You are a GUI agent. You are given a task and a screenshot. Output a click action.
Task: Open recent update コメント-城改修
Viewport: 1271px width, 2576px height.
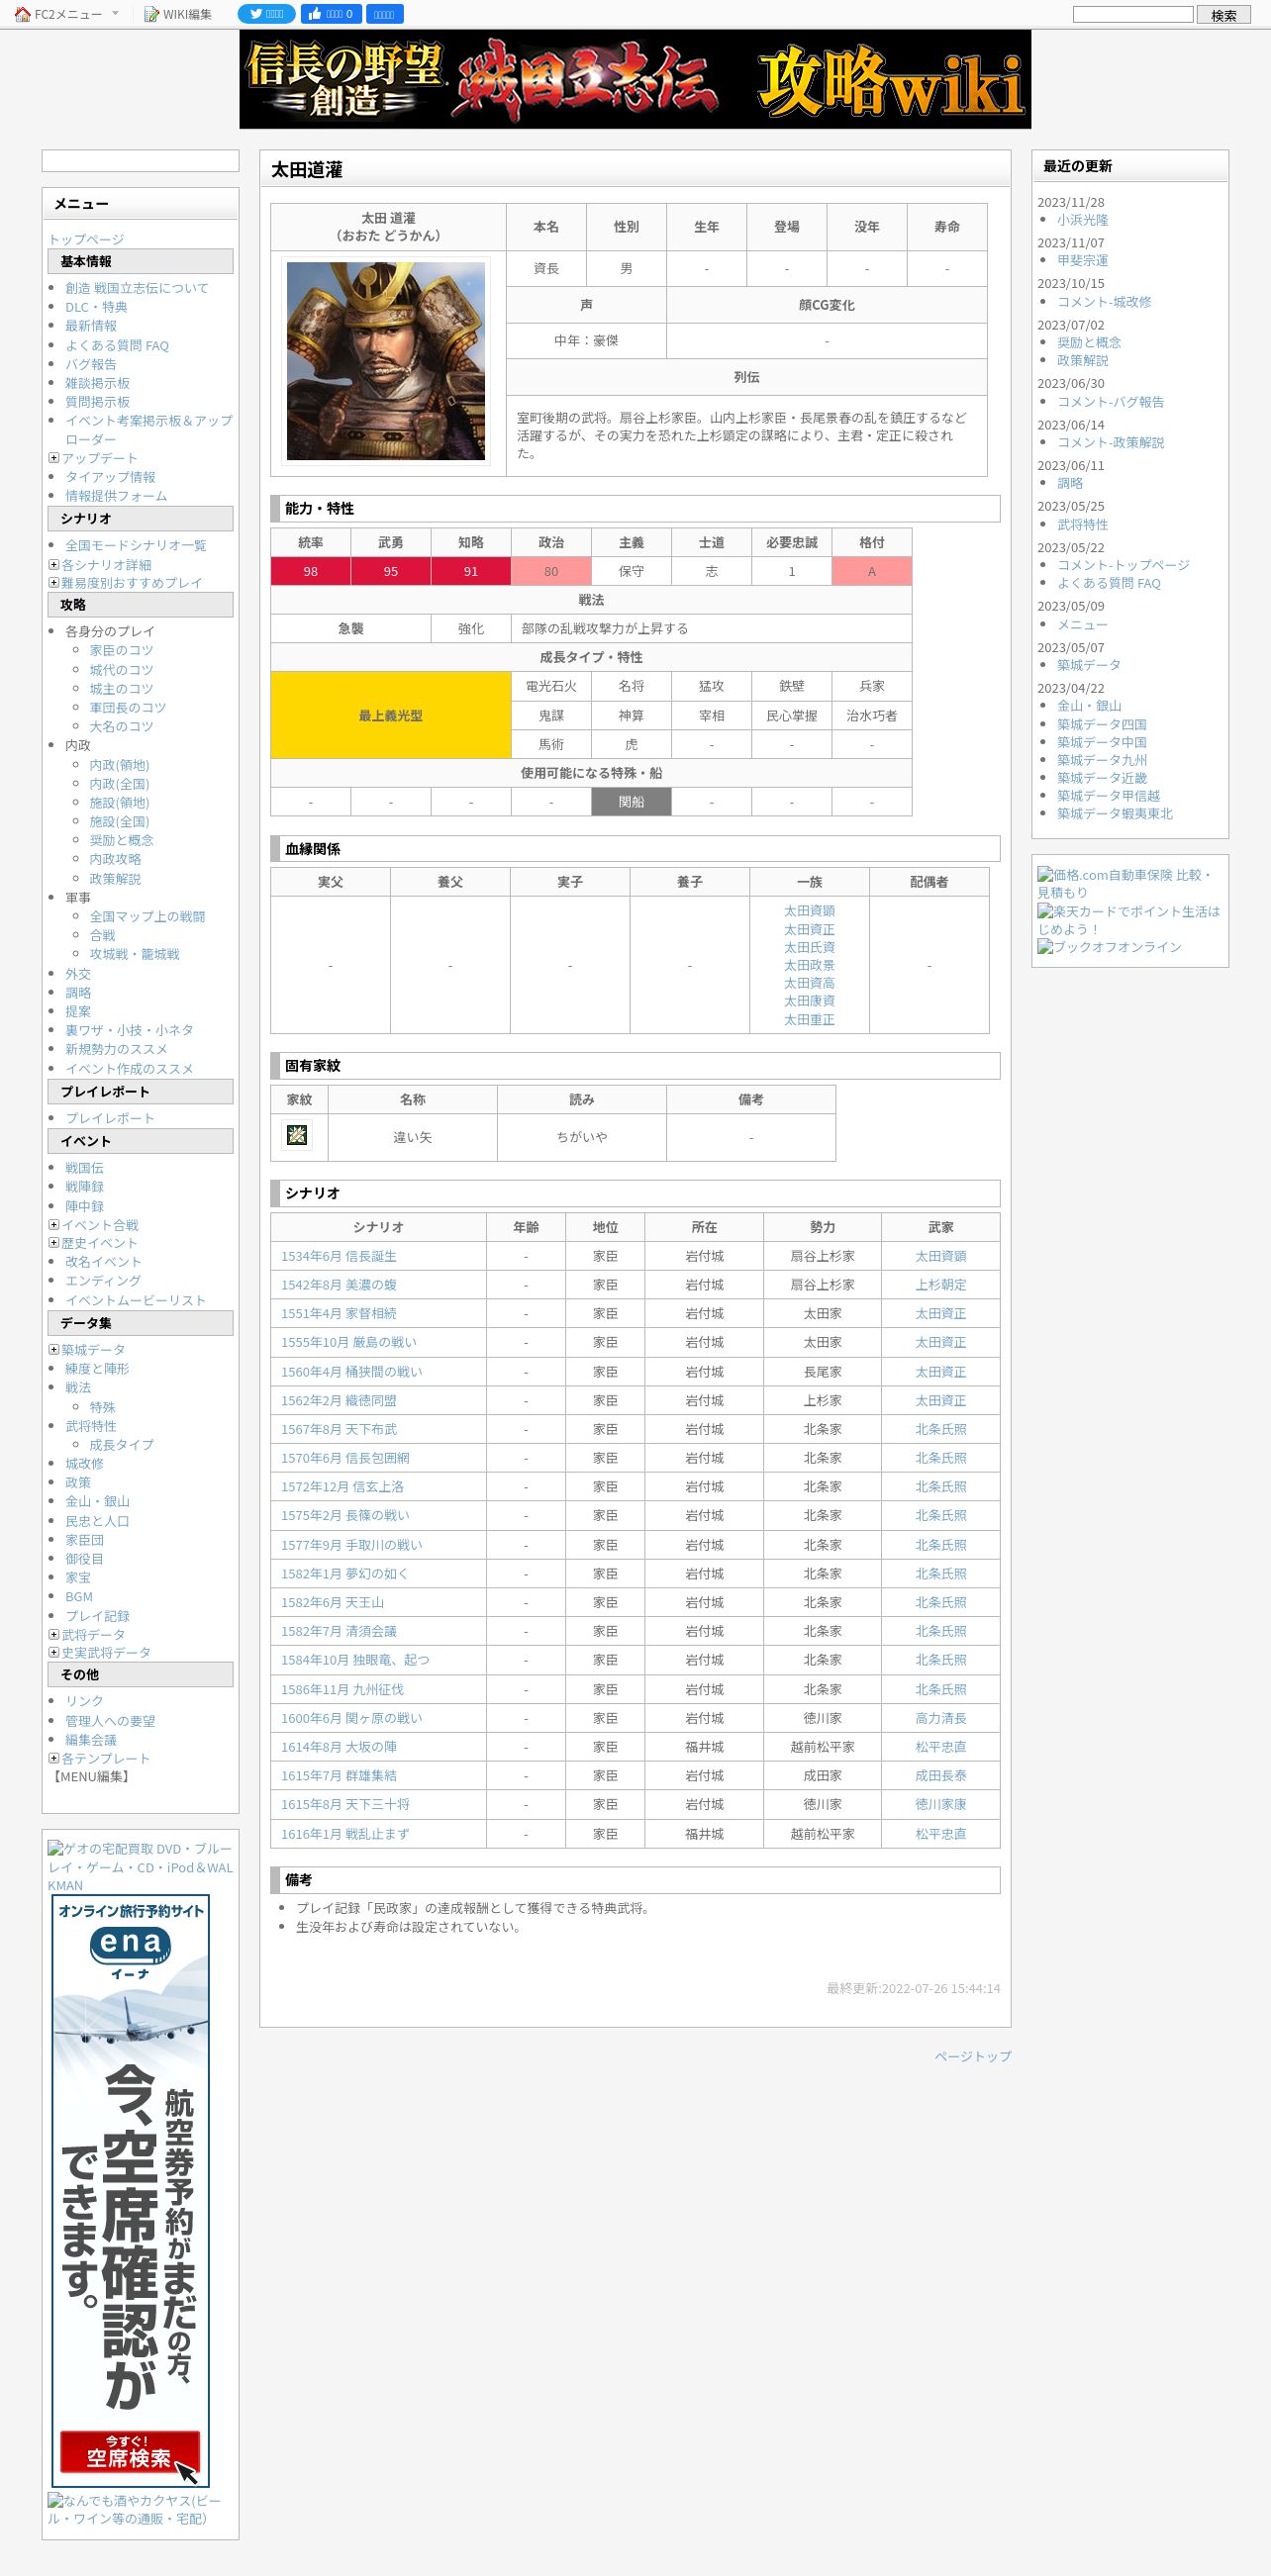(x=1104, y=302)
